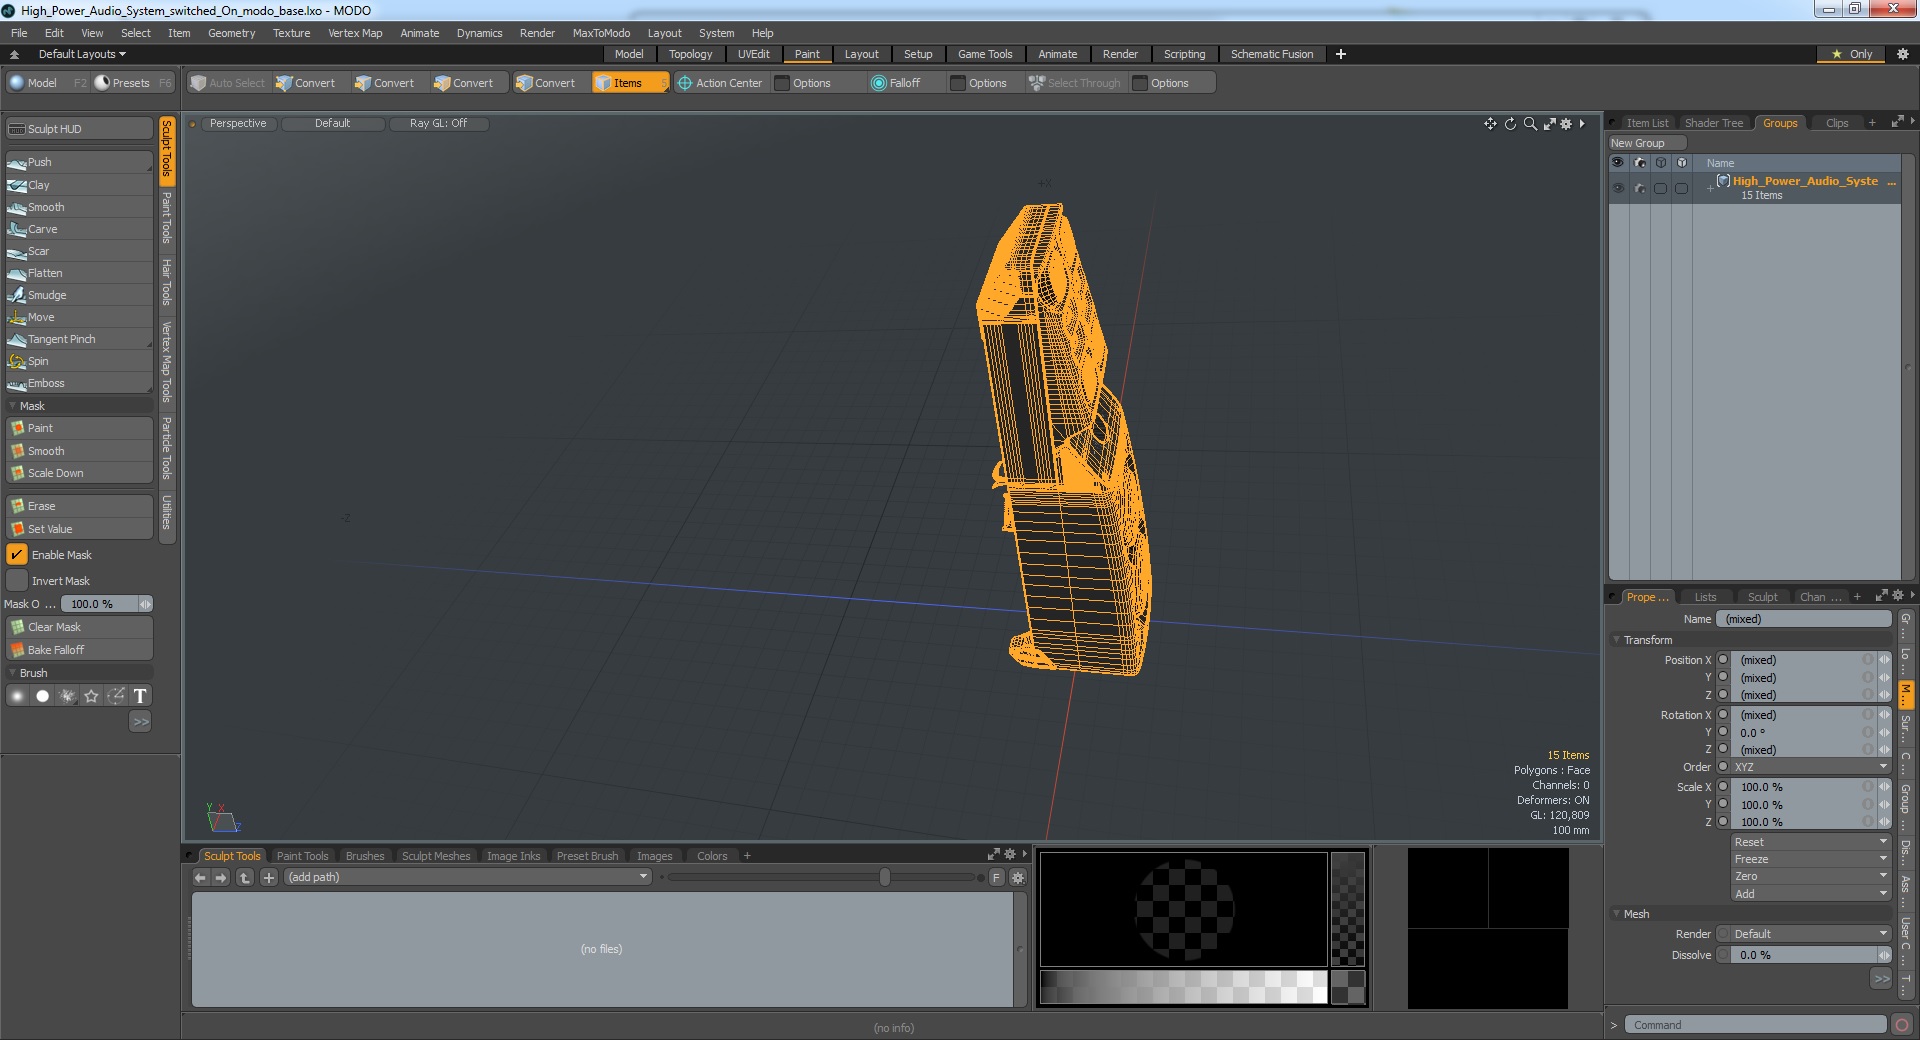
Task: Choose the Hard brush tip icon
Action: (x=42, y=696)
